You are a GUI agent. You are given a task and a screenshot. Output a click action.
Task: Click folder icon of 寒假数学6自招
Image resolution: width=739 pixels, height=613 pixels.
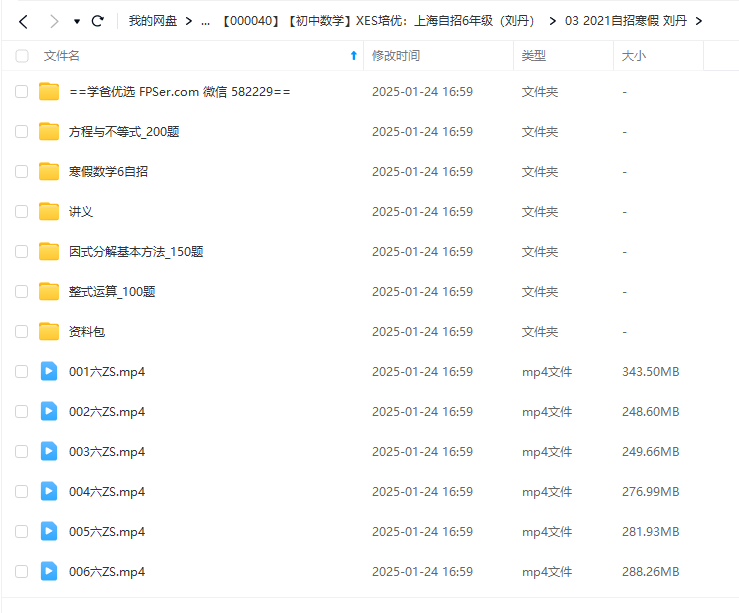coord(49,172)
